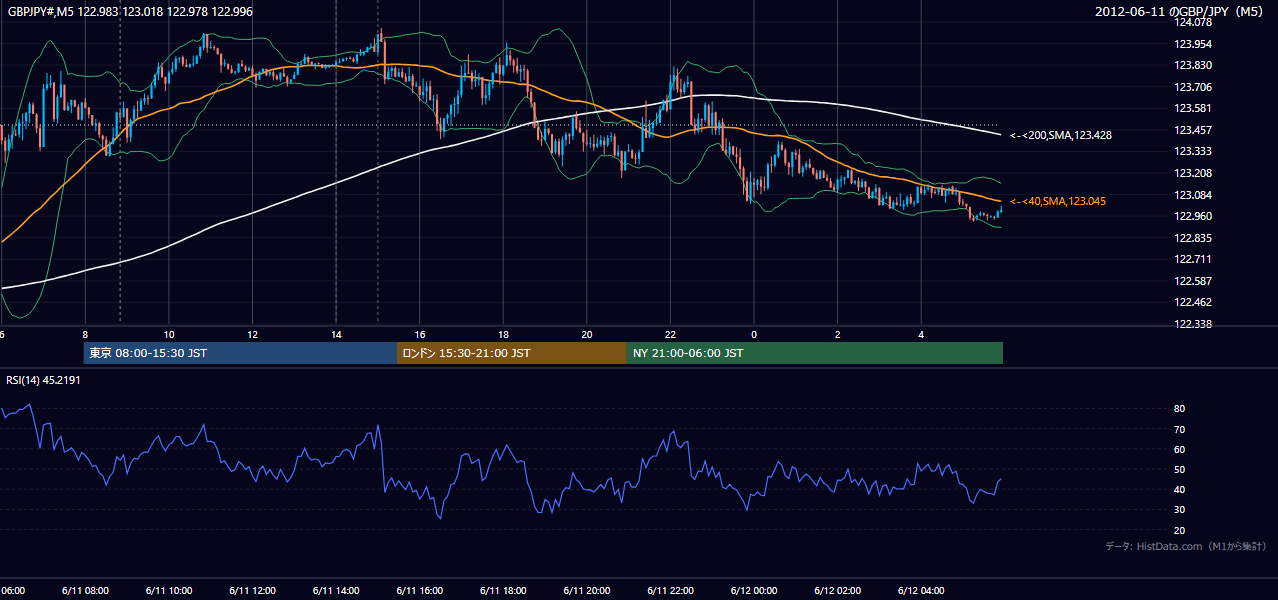
Task: Click hour label 14 under price chart
Action: [x=337, y=334]
